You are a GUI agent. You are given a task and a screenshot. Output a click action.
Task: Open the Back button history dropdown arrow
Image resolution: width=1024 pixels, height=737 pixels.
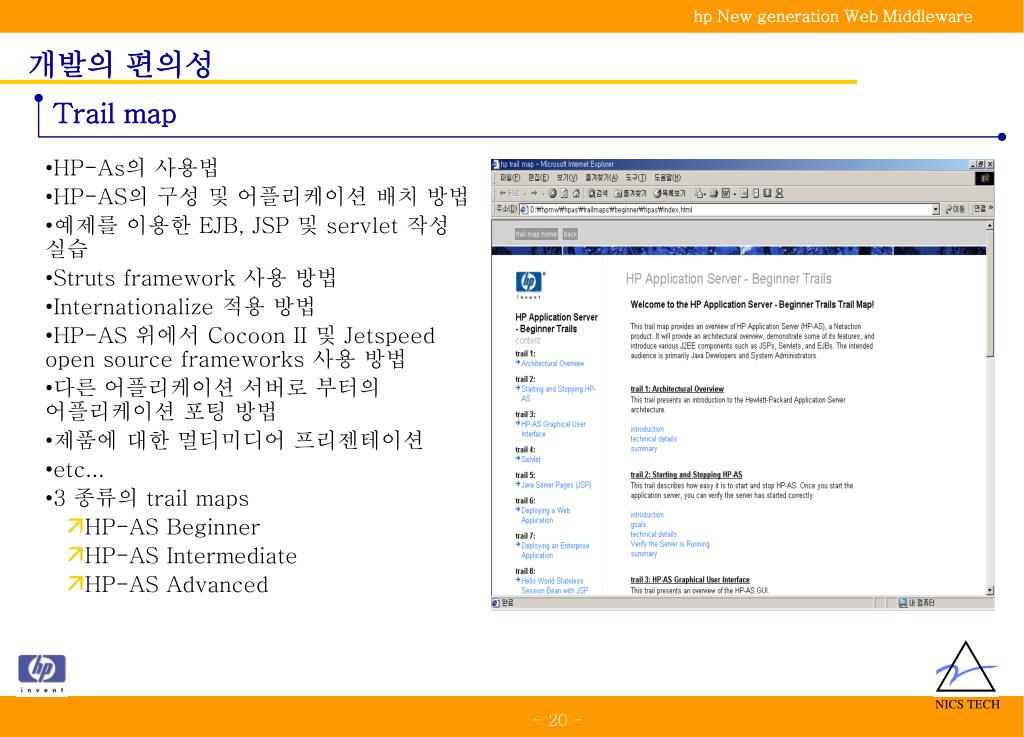click(x=524, y=194)
